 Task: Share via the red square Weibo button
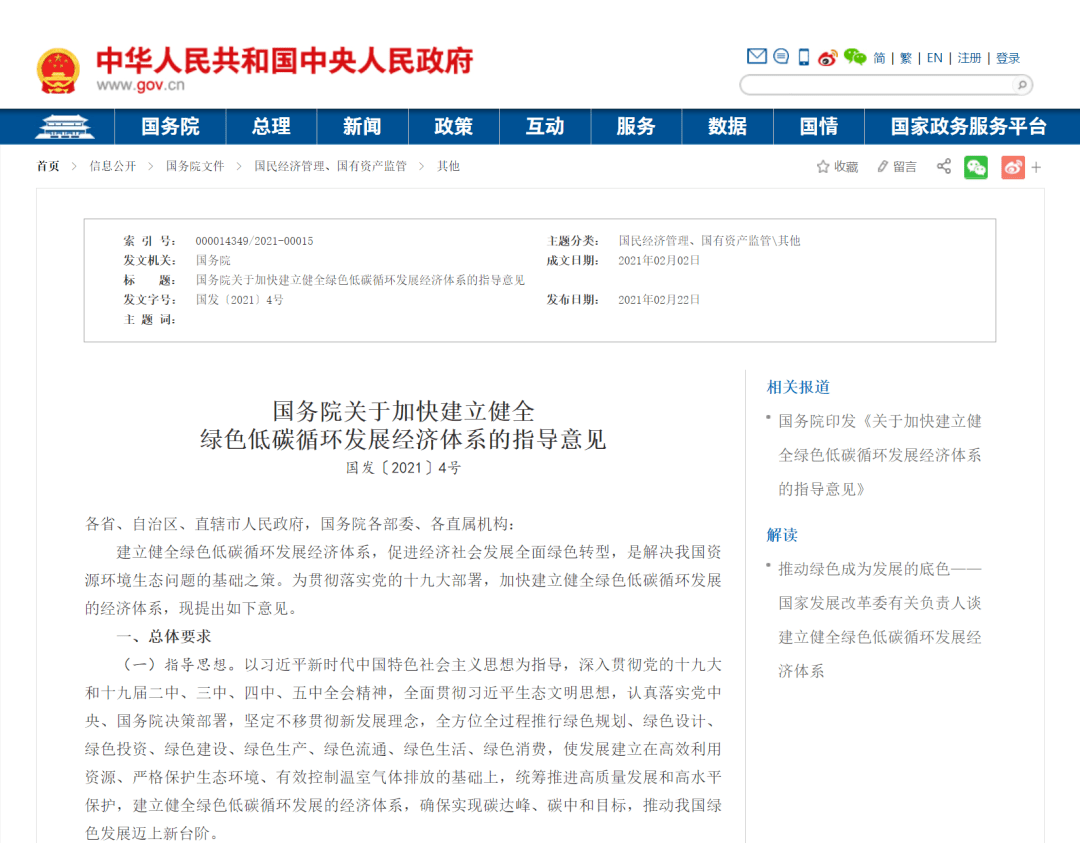(1012, 167)
